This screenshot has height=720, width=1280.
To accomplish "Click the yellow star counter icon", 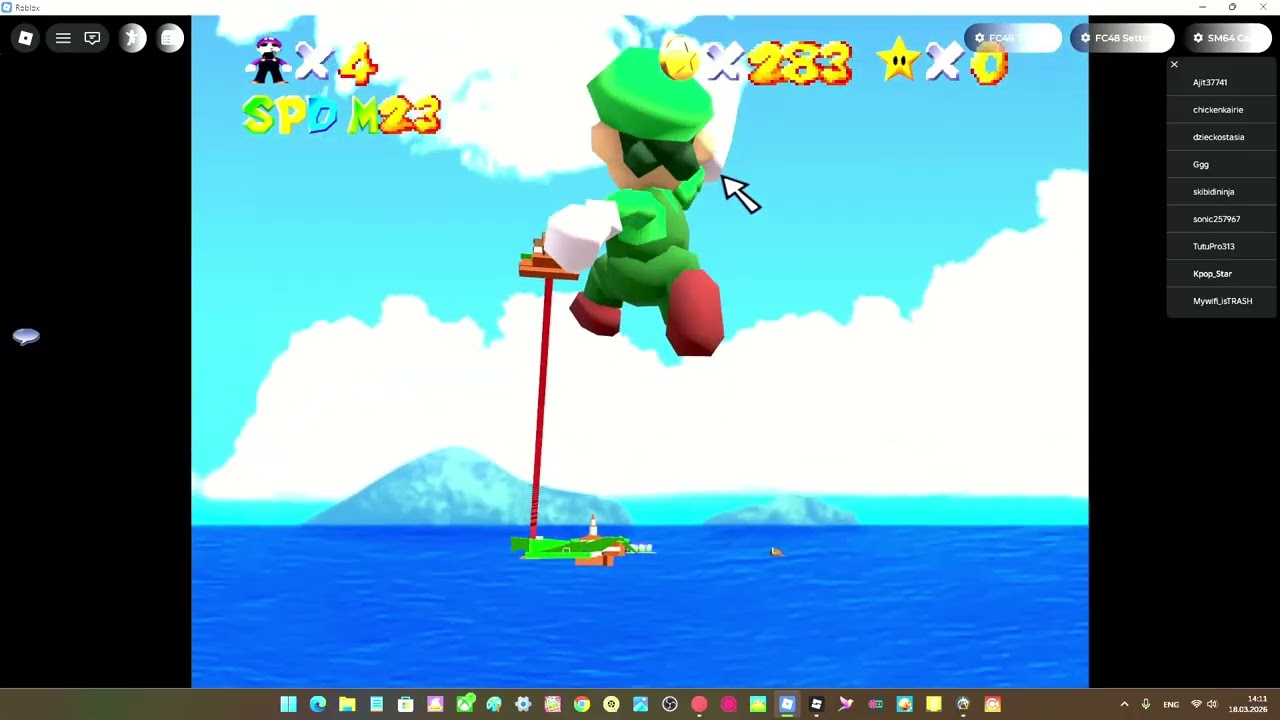I will click(x=898, y=61).
